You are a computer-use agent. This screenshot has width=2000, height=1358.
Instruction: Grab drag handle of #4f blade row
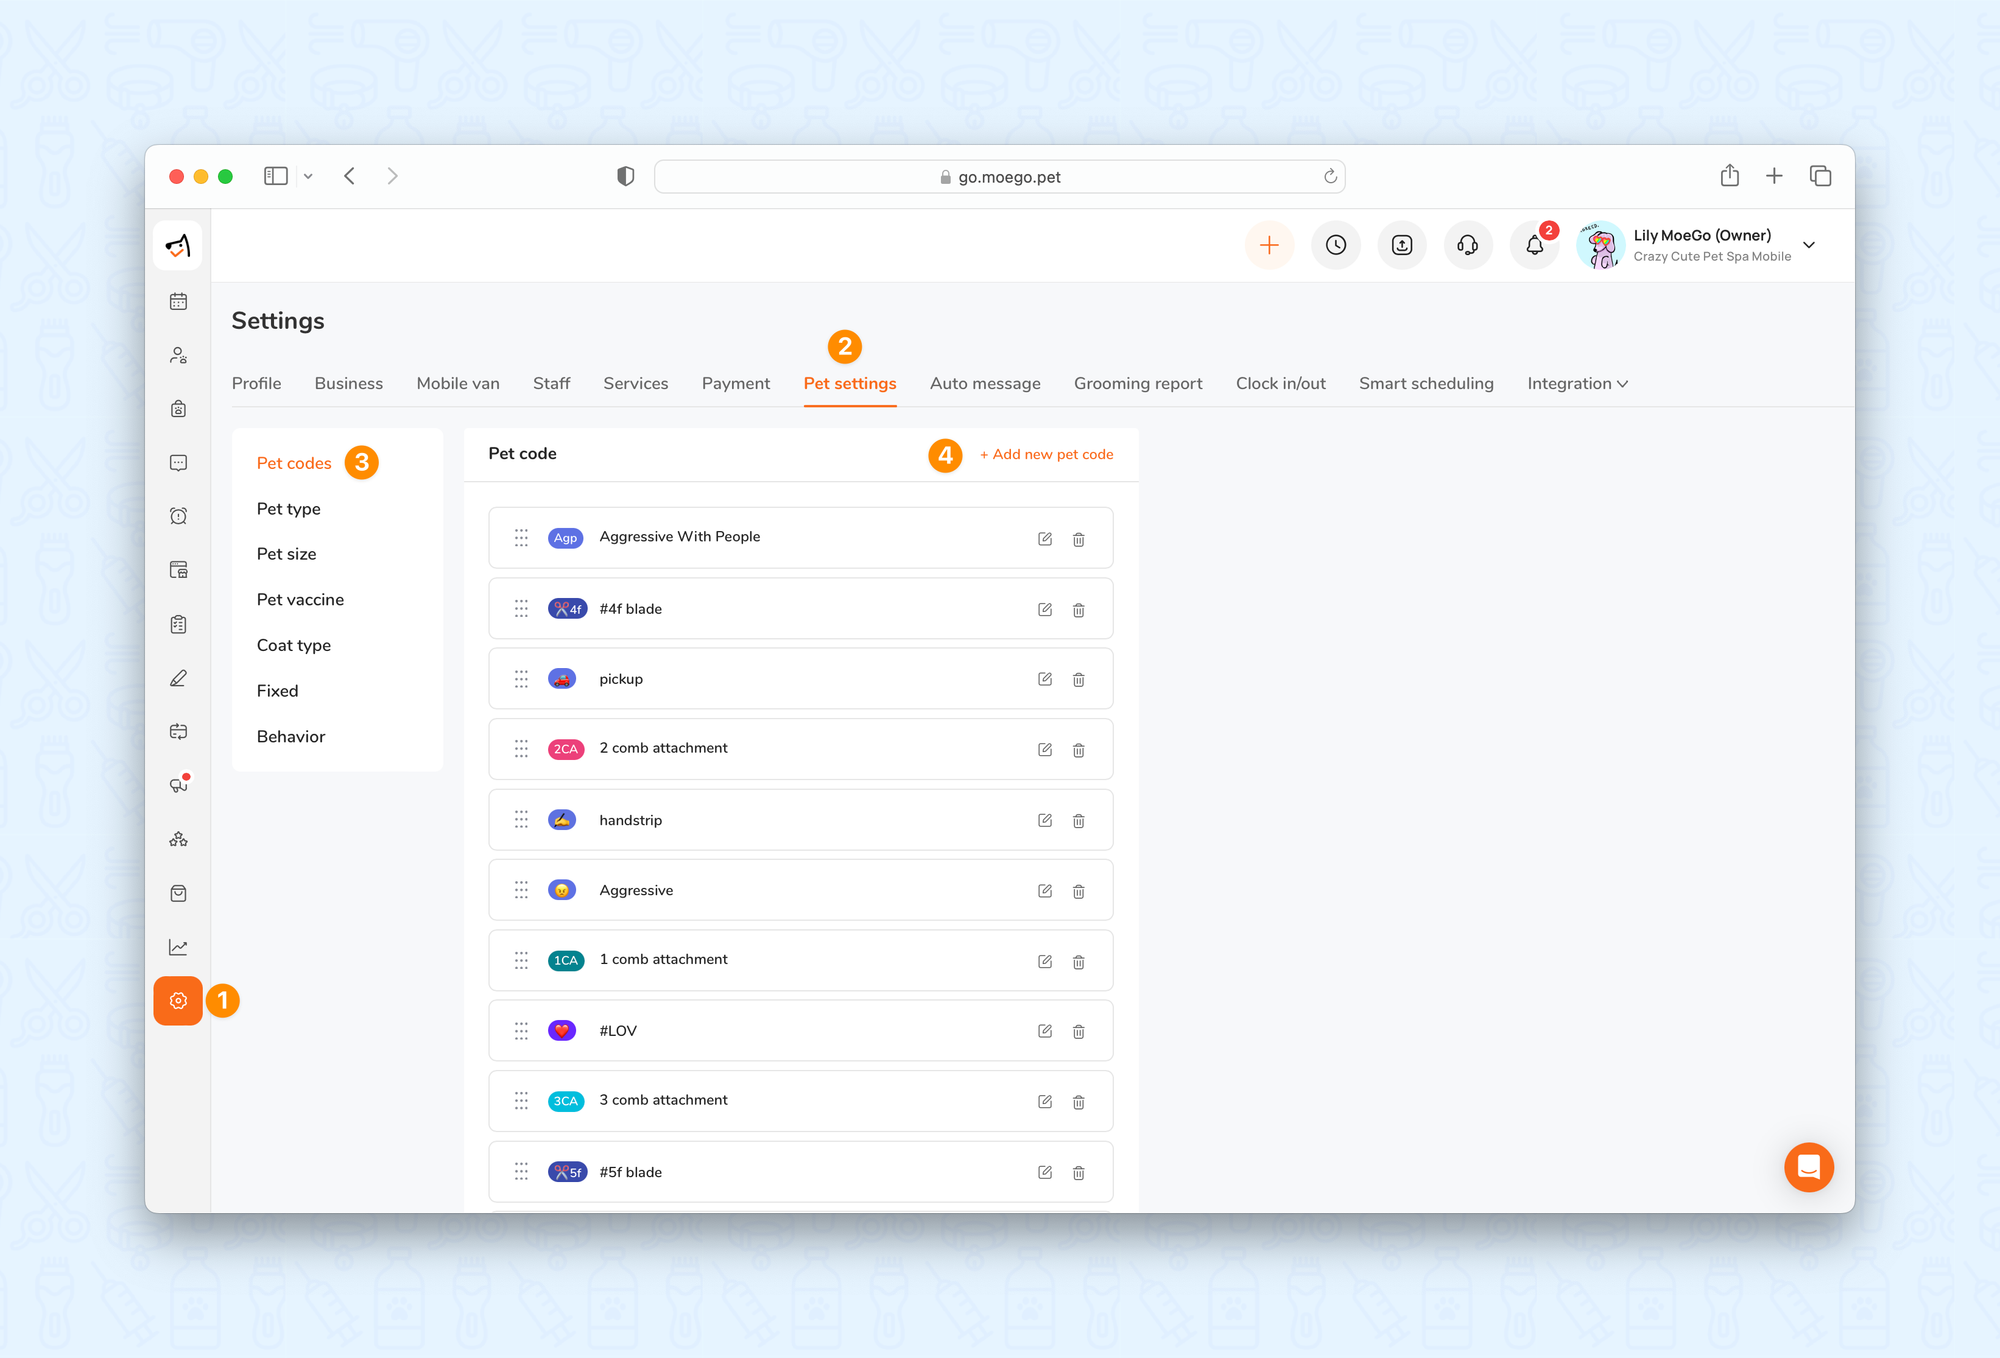[x=521, y=609]
